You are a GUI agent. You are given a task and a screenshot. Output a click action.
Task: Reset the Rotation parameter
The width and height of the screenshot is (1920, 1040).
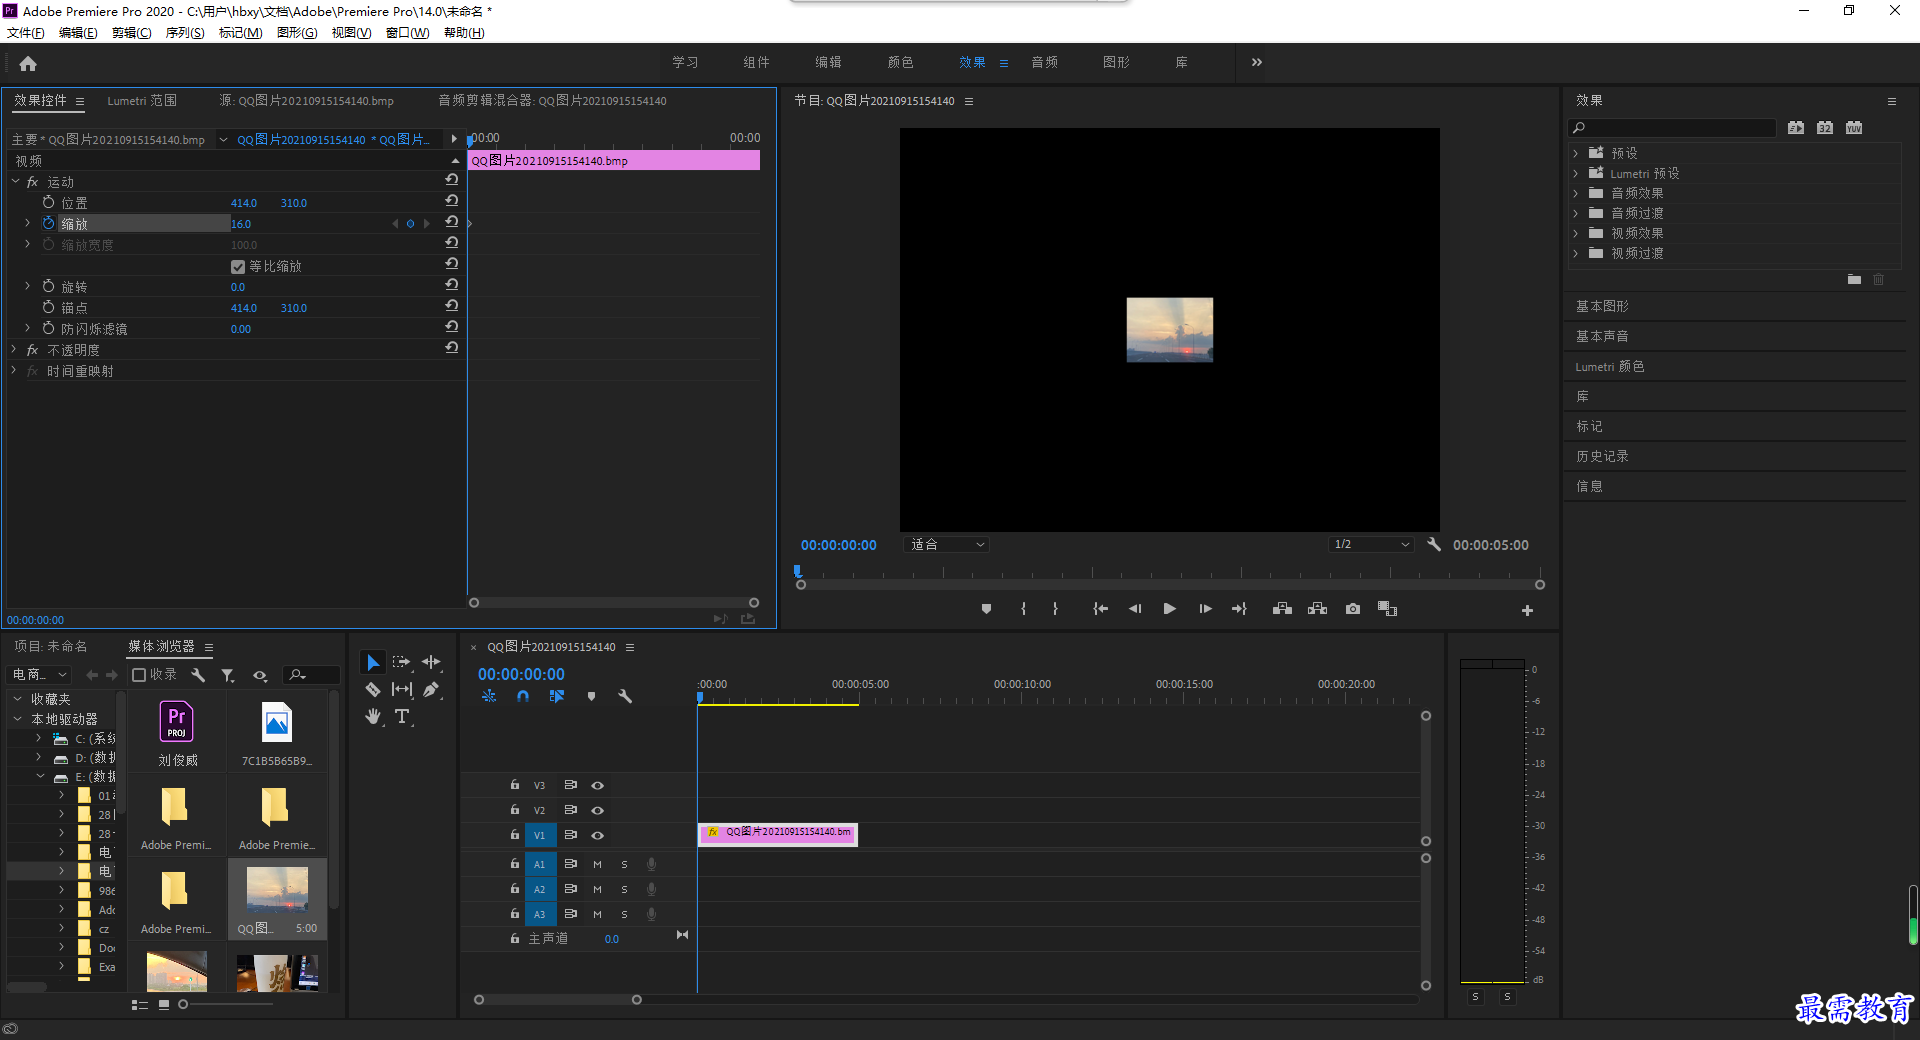click(x=452, y=286)
